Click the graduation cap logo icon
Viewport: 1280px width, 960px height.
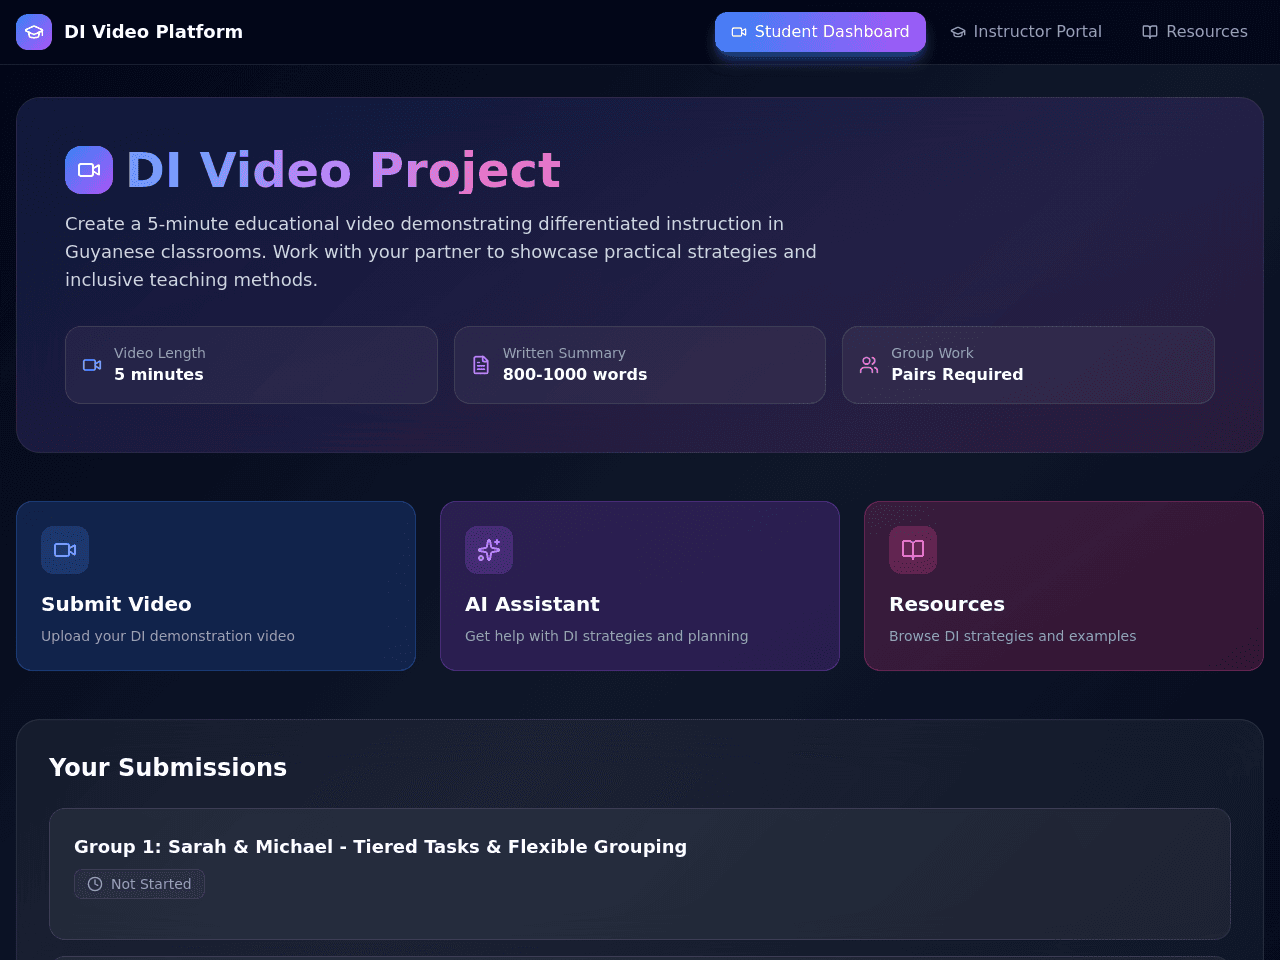(34, 32)
